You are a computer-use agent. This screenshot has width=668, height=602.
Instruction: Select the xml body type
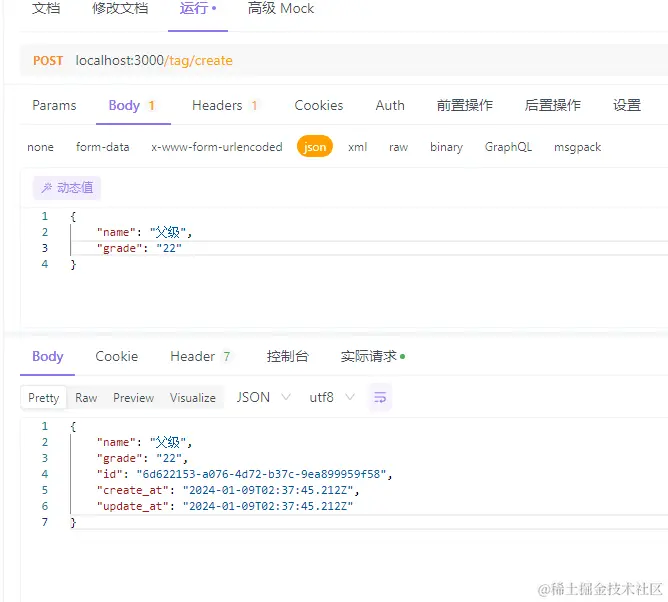[357, 147]
